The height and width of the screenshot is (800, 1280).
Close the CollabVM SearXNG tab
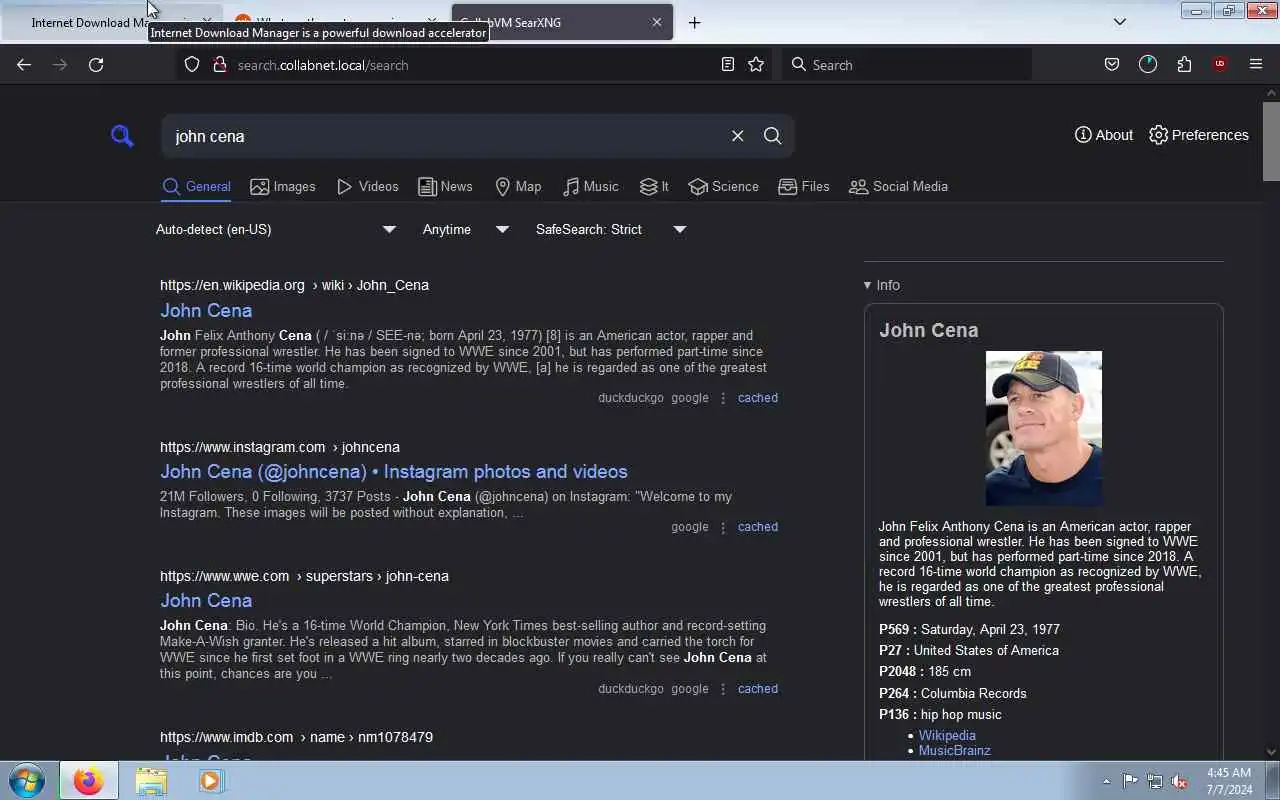pyautogui.click(x=657, y=22)
